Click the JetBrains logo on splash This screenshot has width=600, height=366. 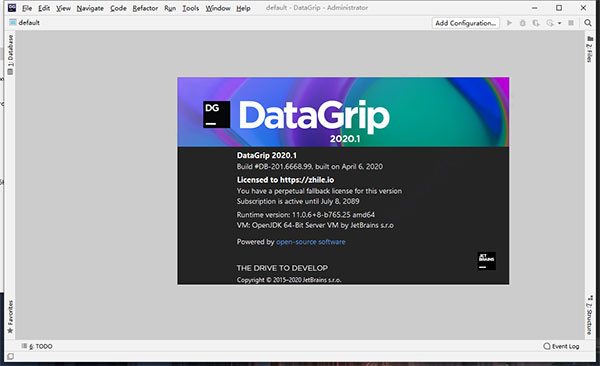pyautogui.click(x=486, y=261)
